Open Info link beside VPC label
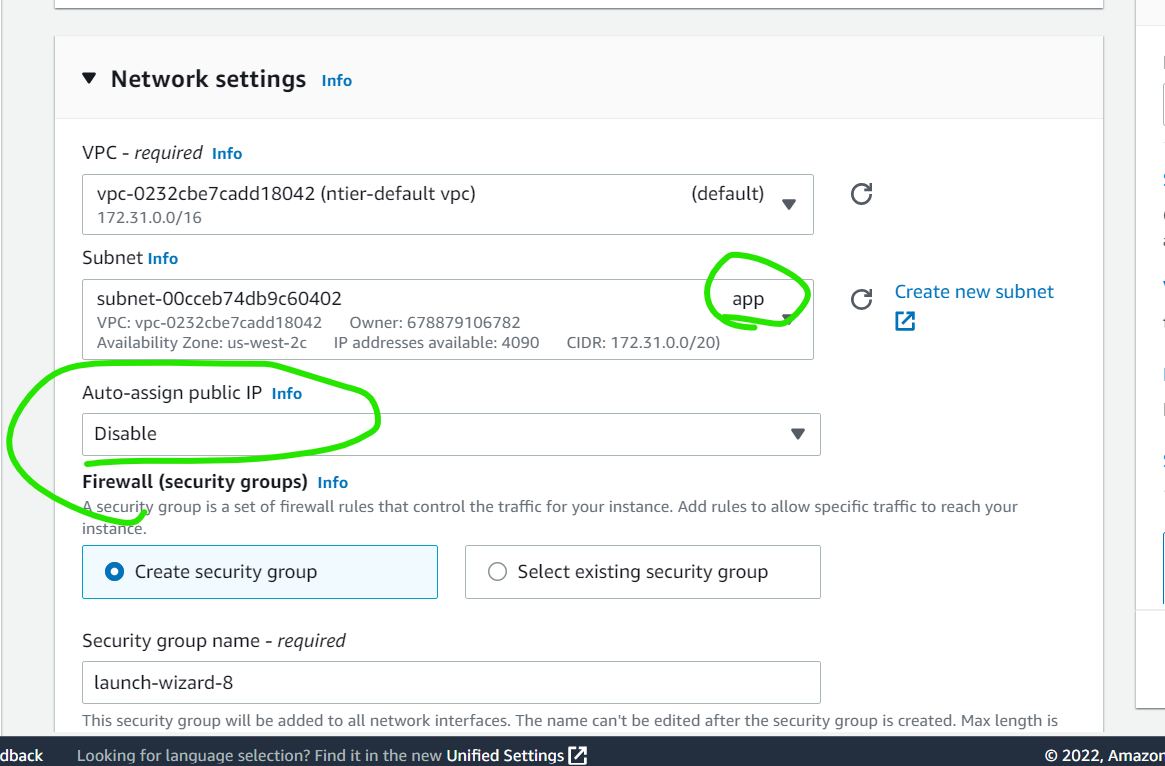The image size is (1165, 766). click(x=227, y=153)
